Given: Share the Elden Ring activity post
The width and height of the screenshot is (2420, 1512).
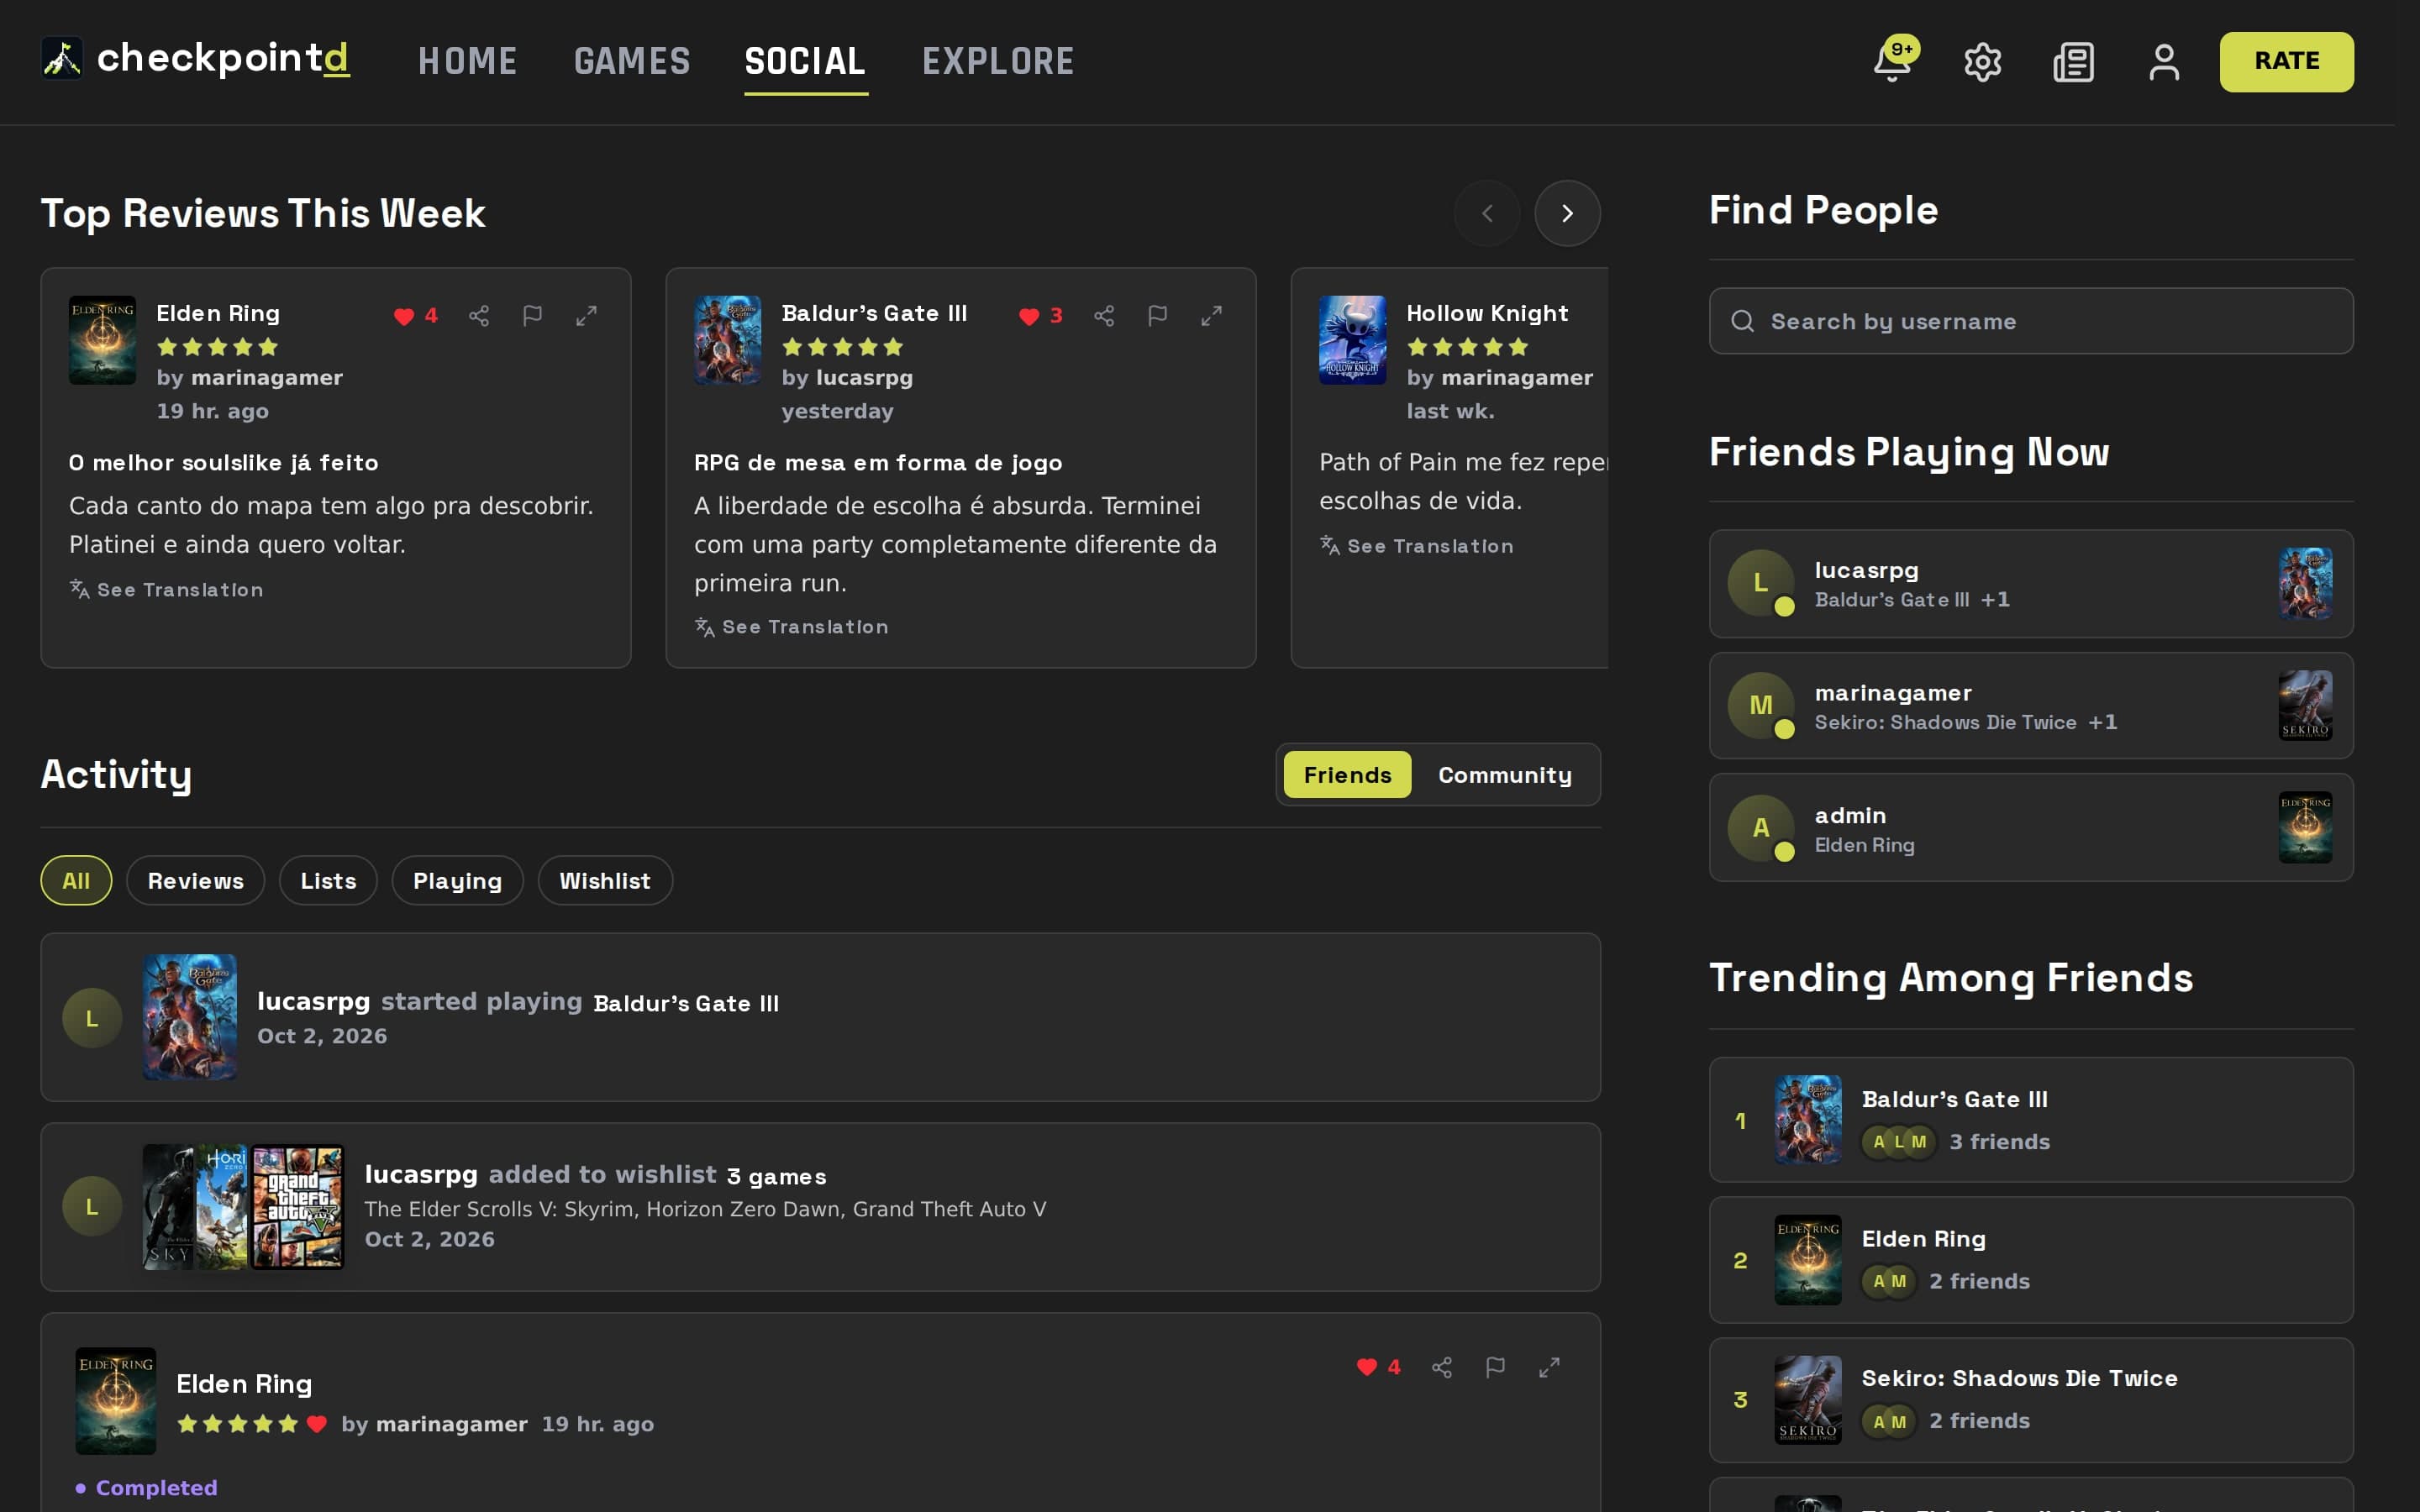Looking at the screenshot, I should (1442, 1367).
